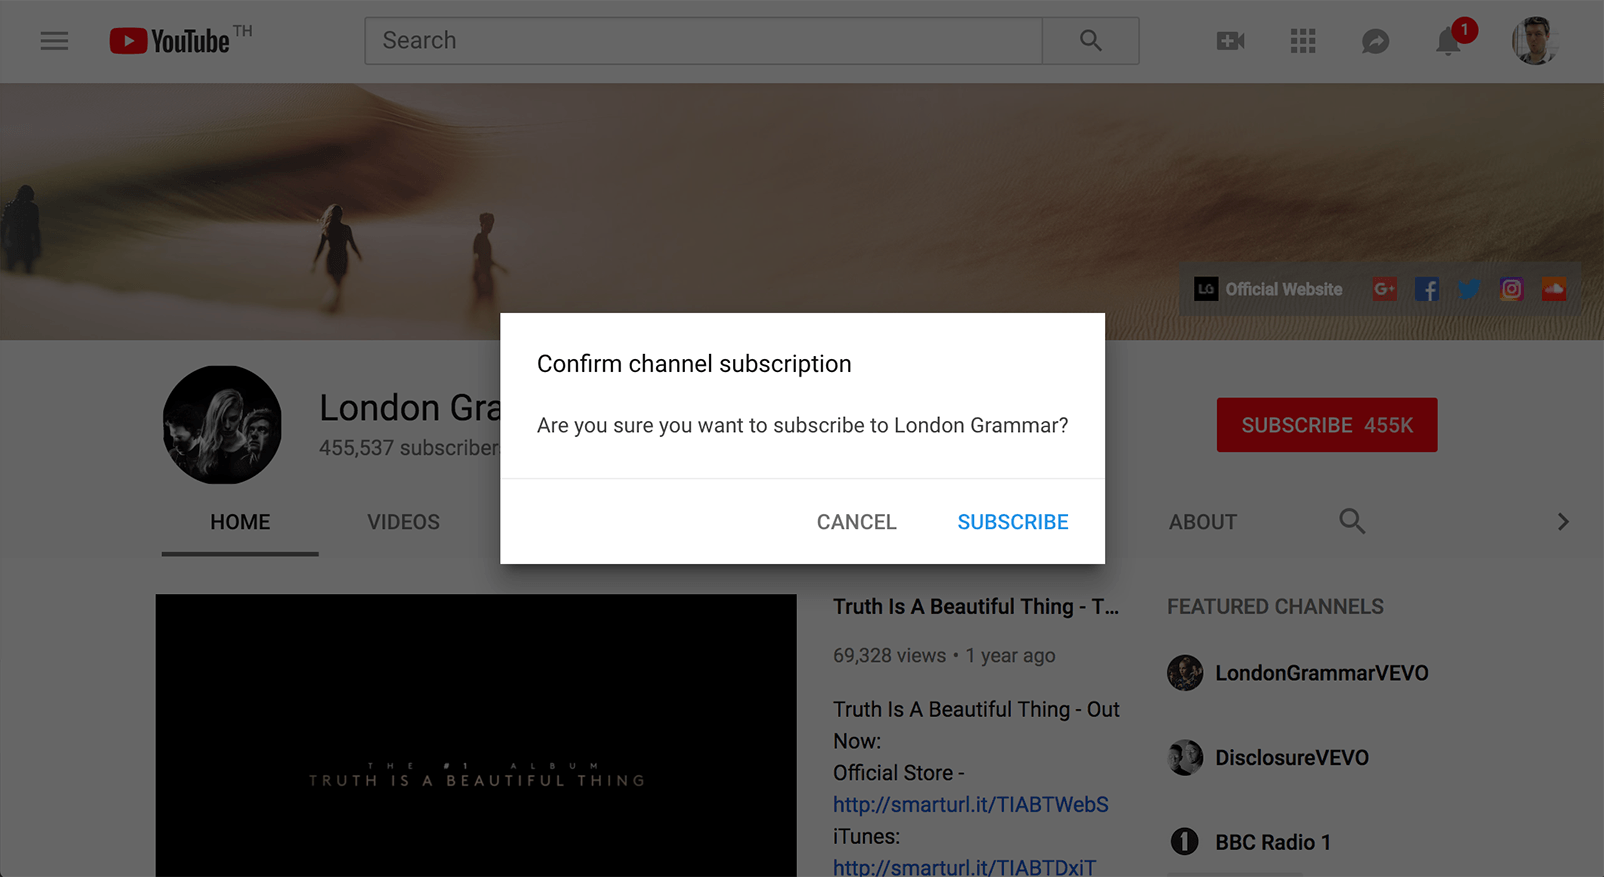Open the Twitter link in banner

click(1469, 290)
